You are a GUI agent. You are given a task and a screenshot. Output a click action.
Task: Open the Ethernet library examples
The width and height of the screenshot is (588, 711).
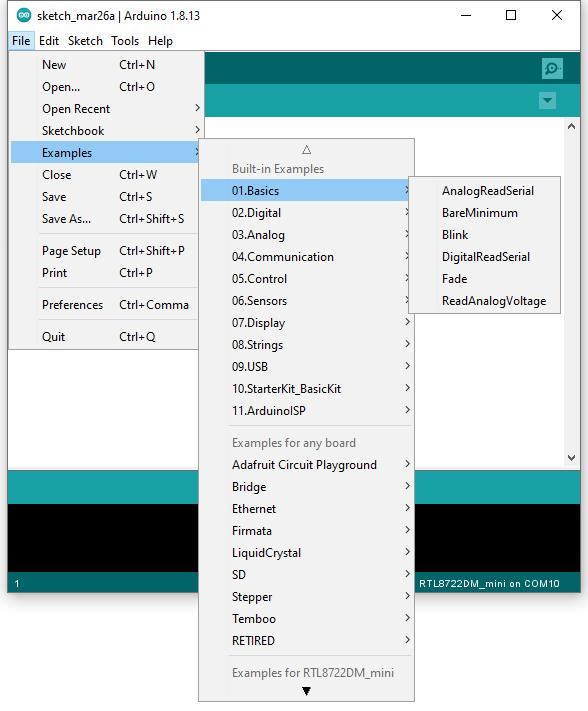(x=306, y=508)
